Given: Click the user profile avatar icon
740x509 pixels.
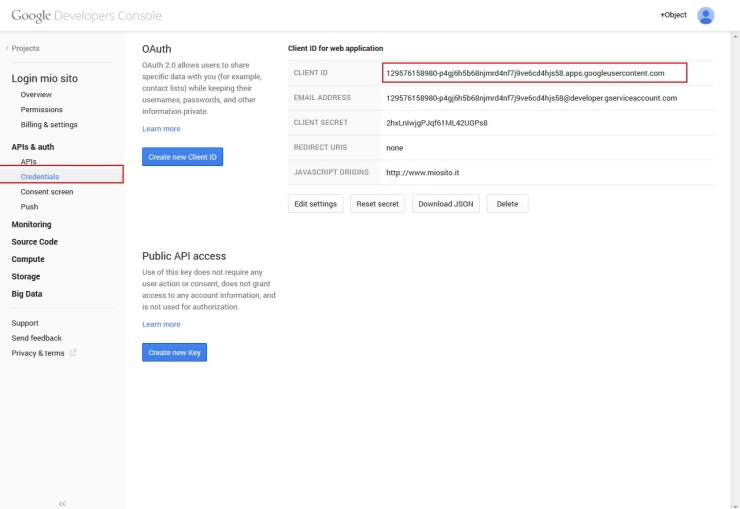Looking at the screenshot, I should pyautogui.click(x=706, y=15).
